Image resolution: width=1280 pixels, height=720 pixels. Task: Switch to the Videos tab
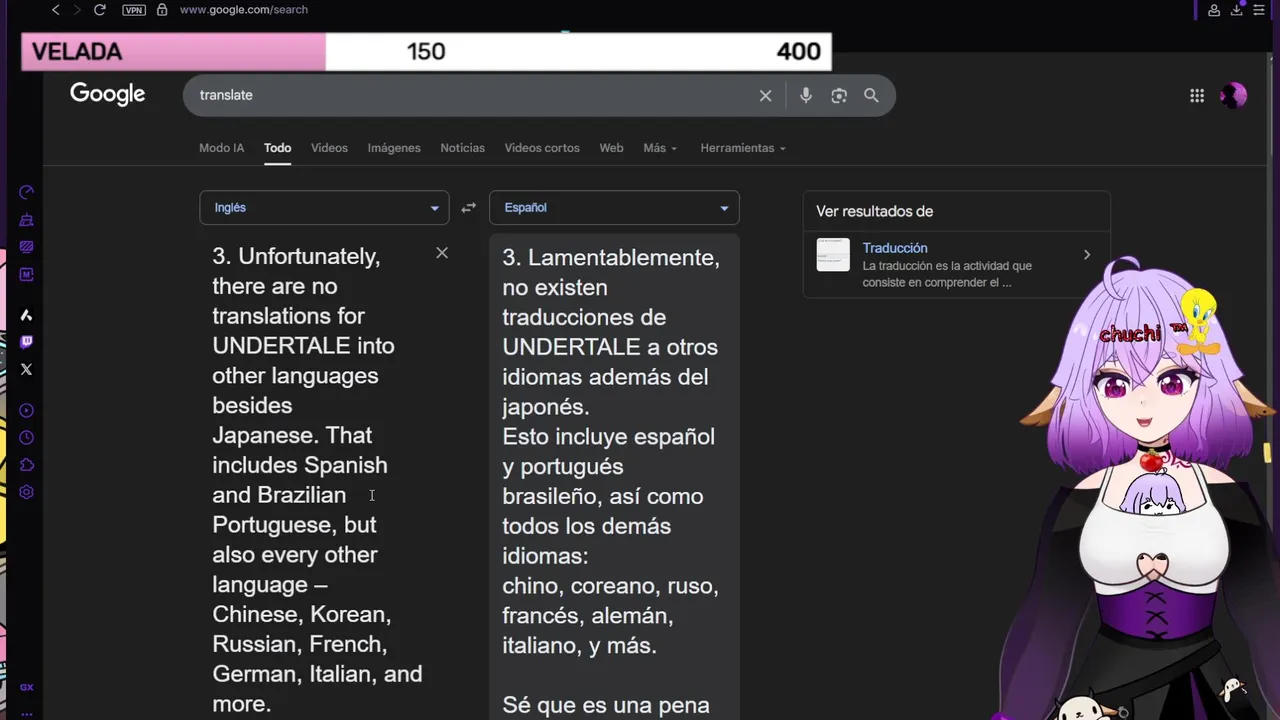click(329, 148)
